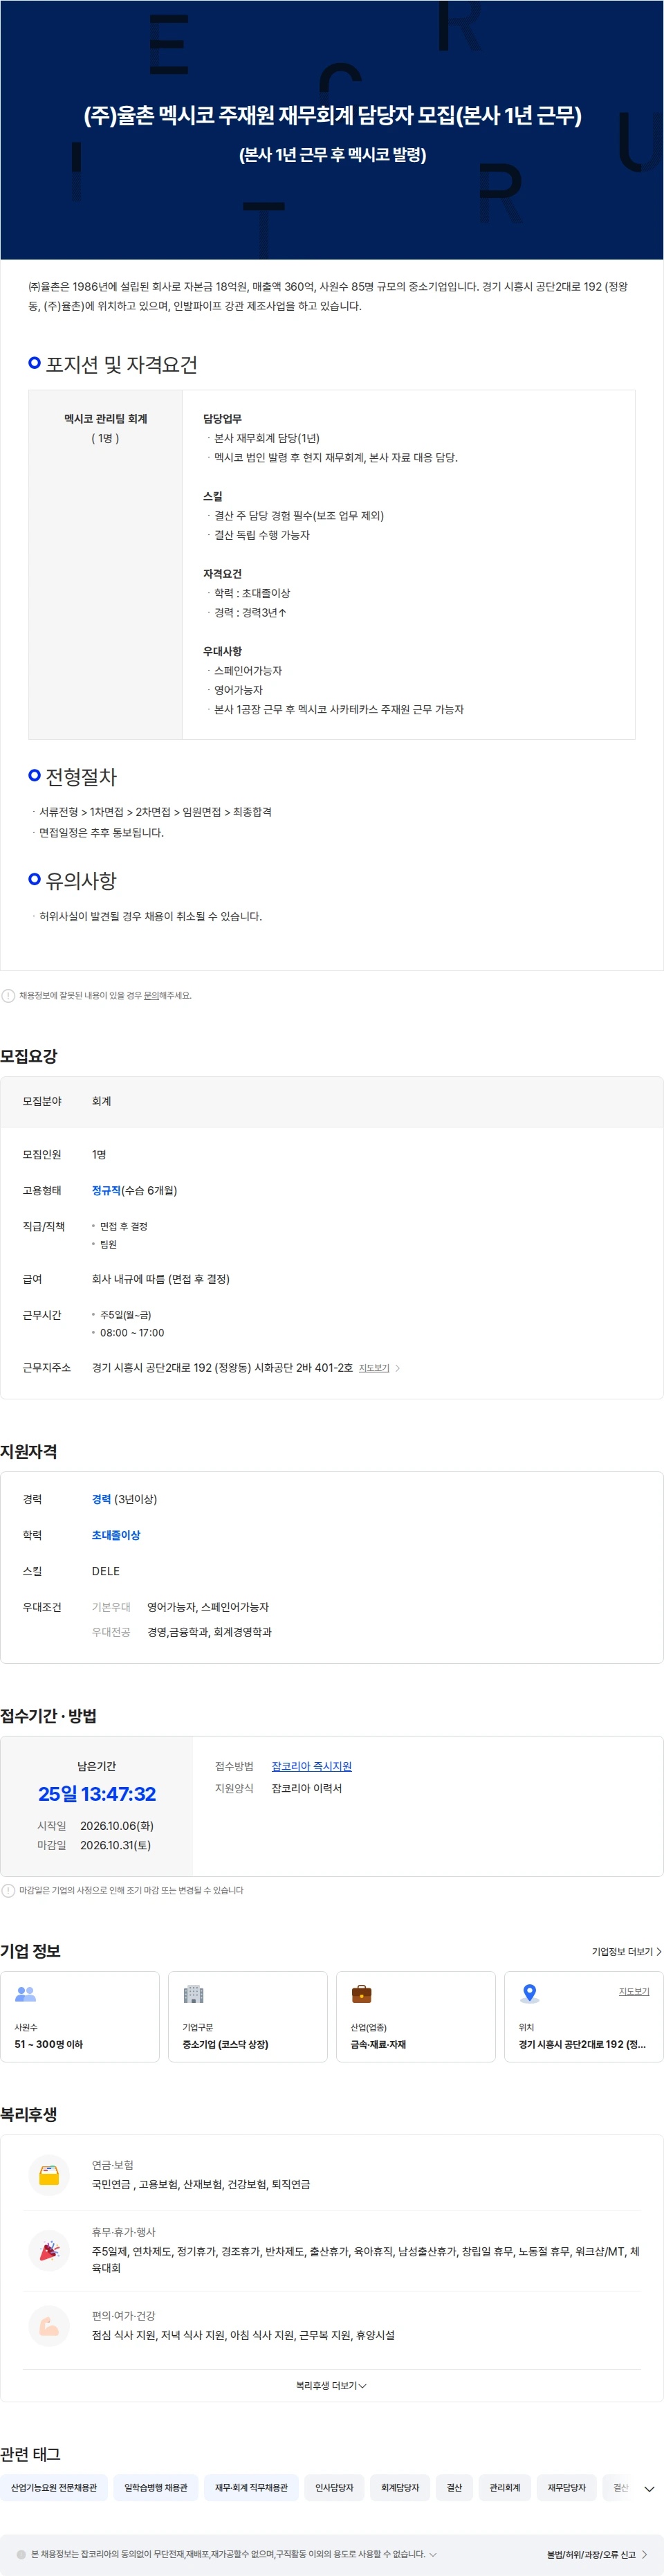The width and height of the screenshot is (664, 2576).
Task: Click the map pin icon for 위치
Action: click(530, 1993)
